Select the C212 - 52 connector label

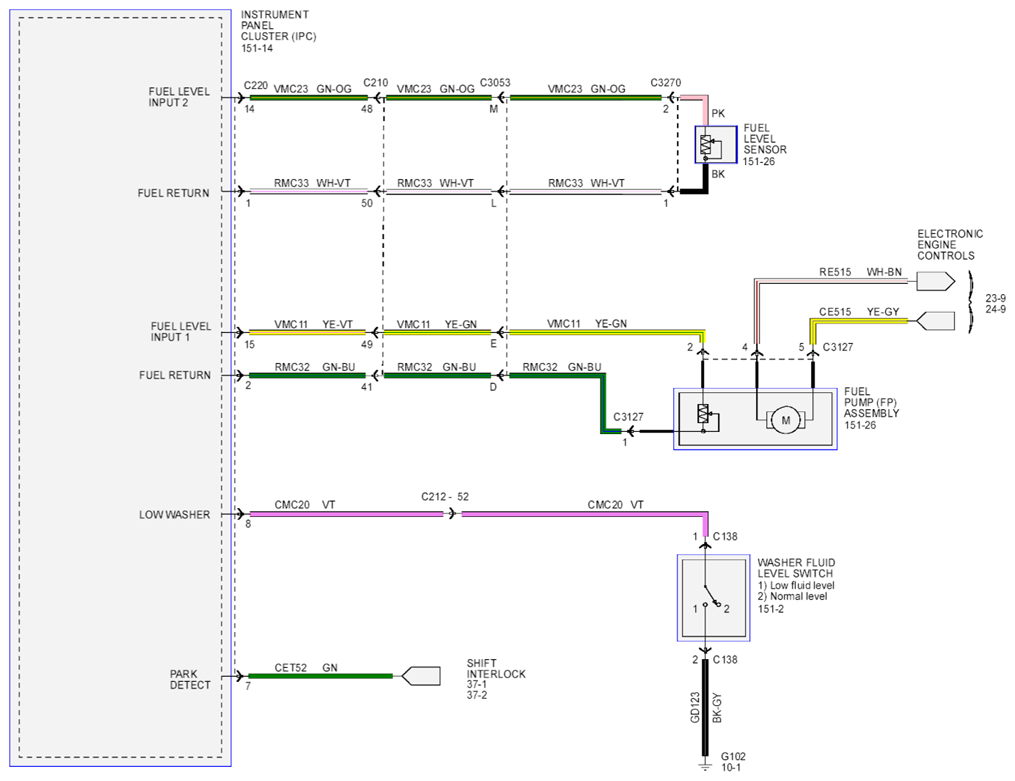[445, 497]
